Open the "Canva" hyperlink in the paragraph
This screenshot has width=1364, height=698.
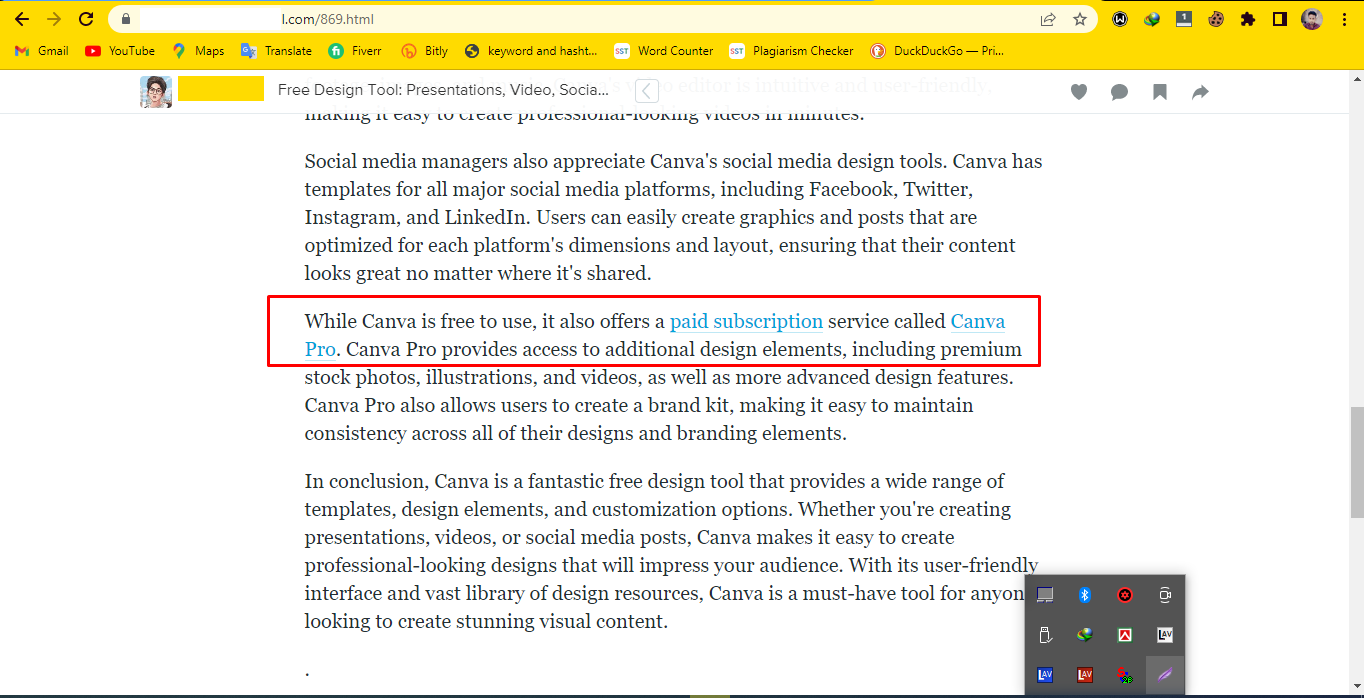point(977,321)
